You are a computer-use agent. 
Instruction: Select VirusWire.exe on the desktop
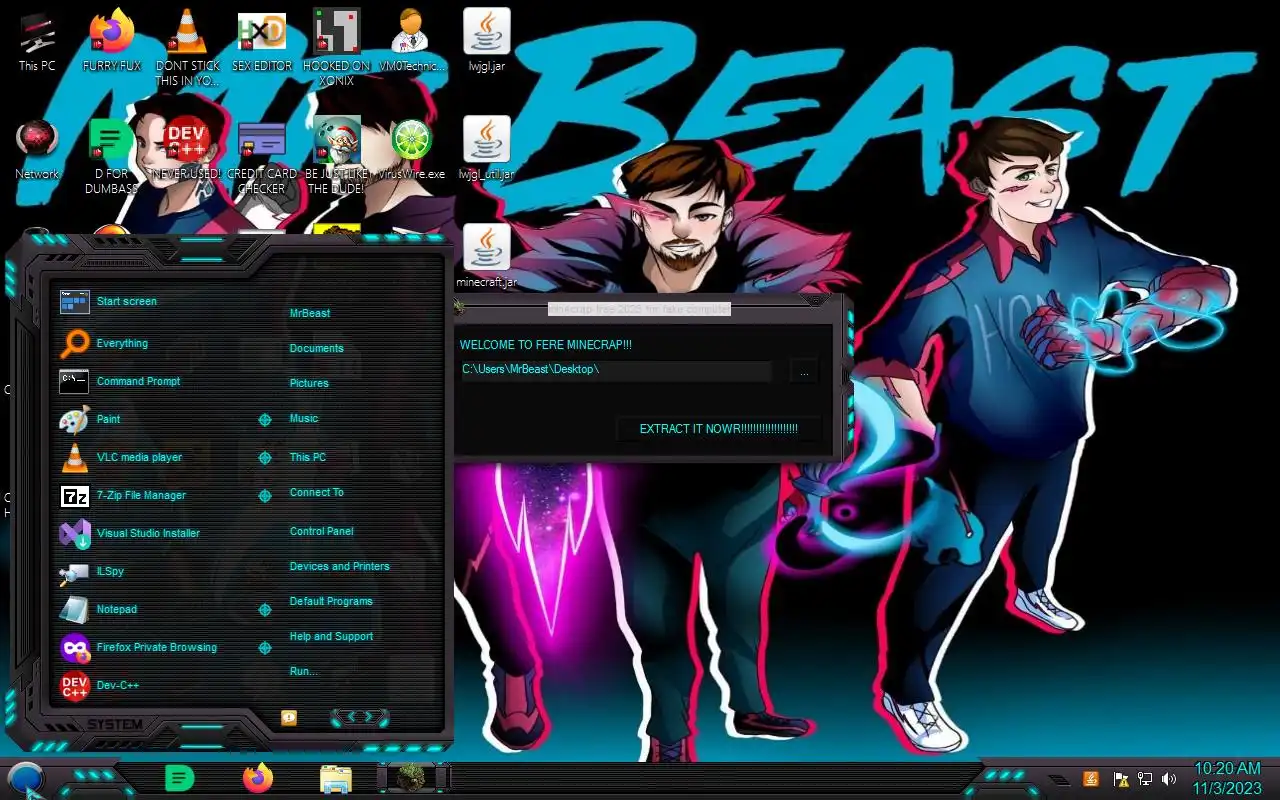[412, 150]
